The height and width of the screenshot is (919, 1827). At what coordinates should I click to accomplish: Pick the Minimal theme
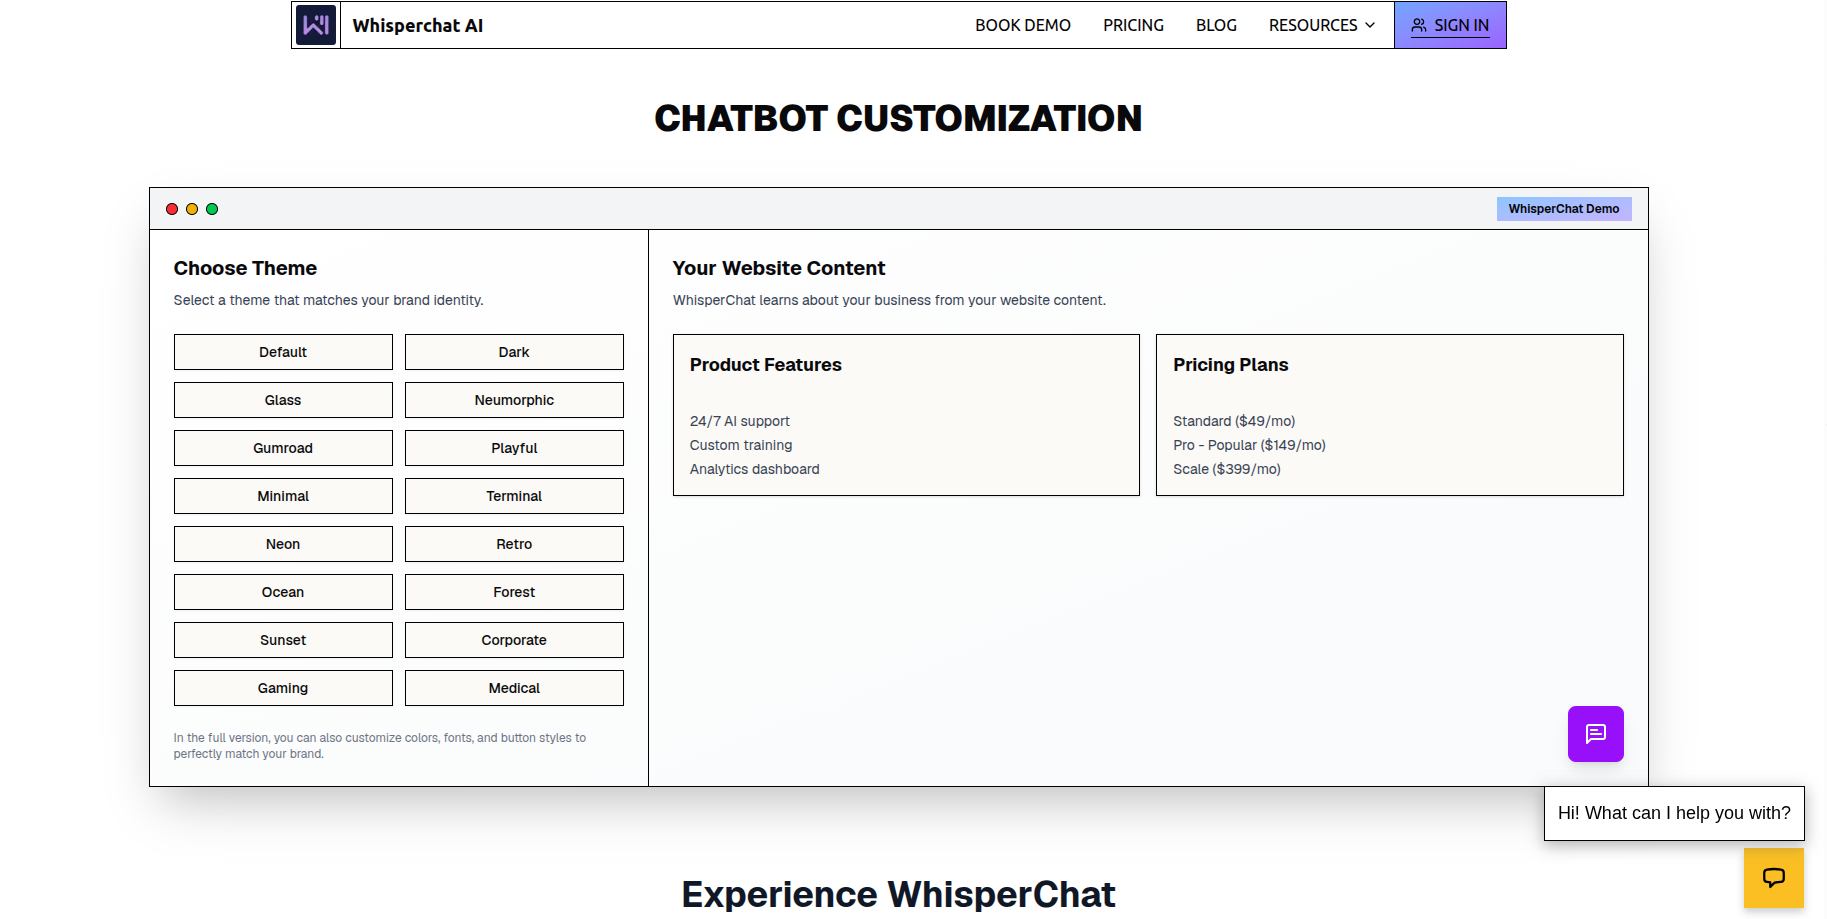pos(283,496)
